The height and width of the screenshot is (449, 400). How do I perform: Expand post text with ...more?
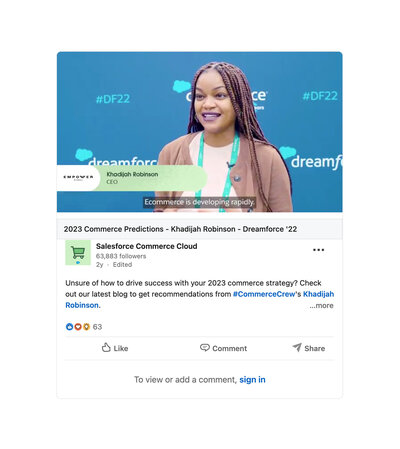pyautogui.click(x=321, y=306)
